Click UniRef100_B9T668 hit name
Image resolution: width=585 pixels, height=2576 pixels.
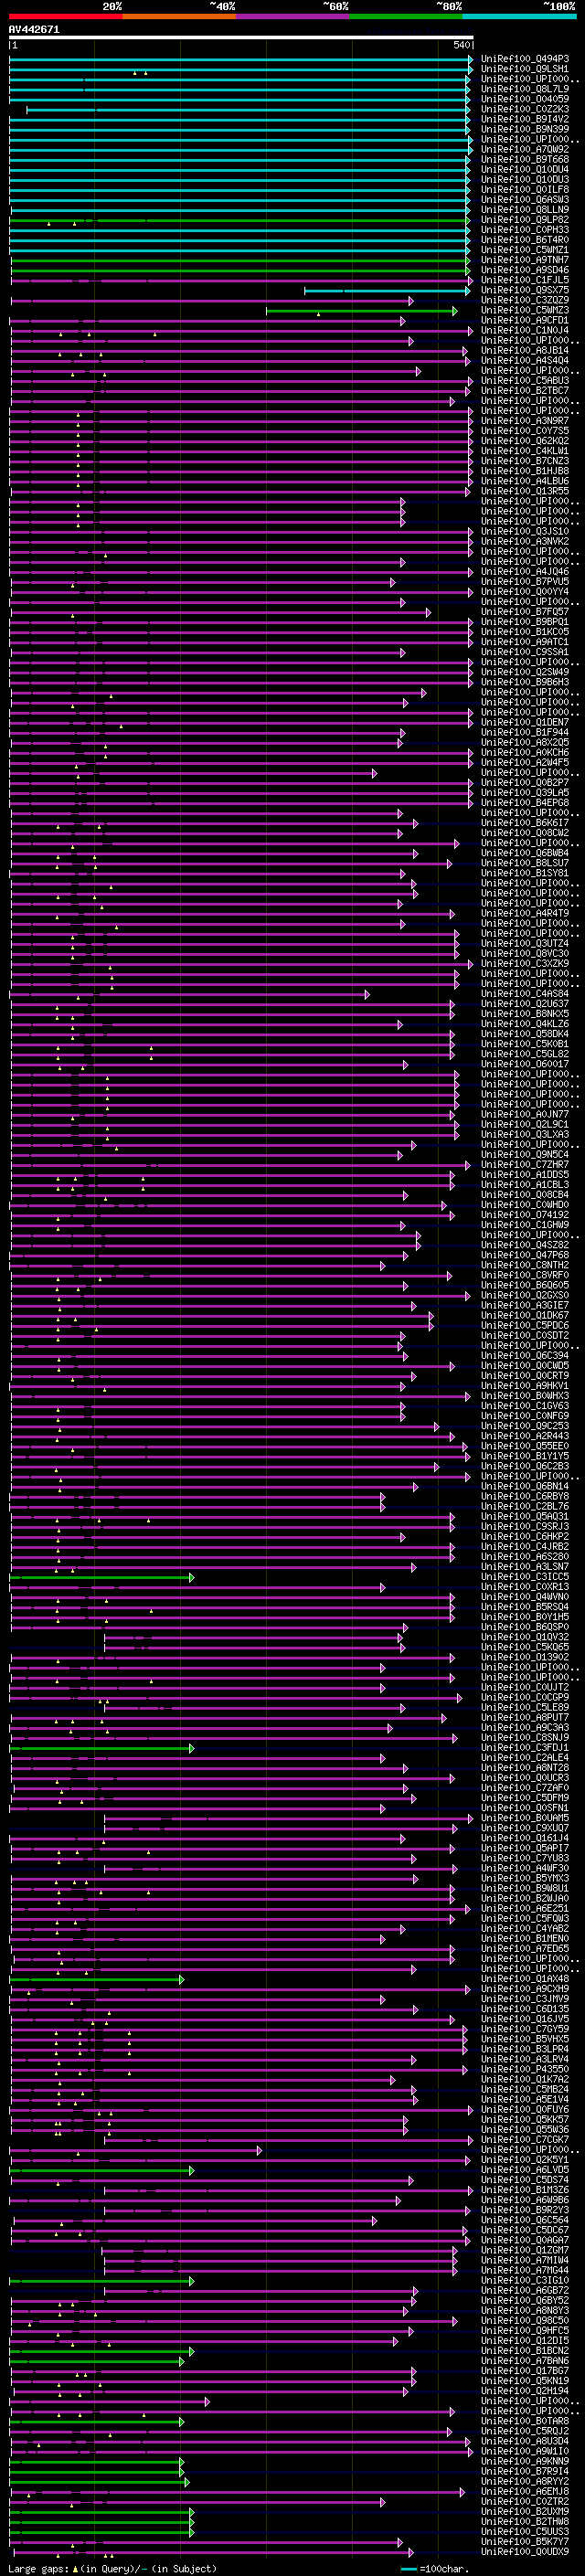(x=525, y=159)
